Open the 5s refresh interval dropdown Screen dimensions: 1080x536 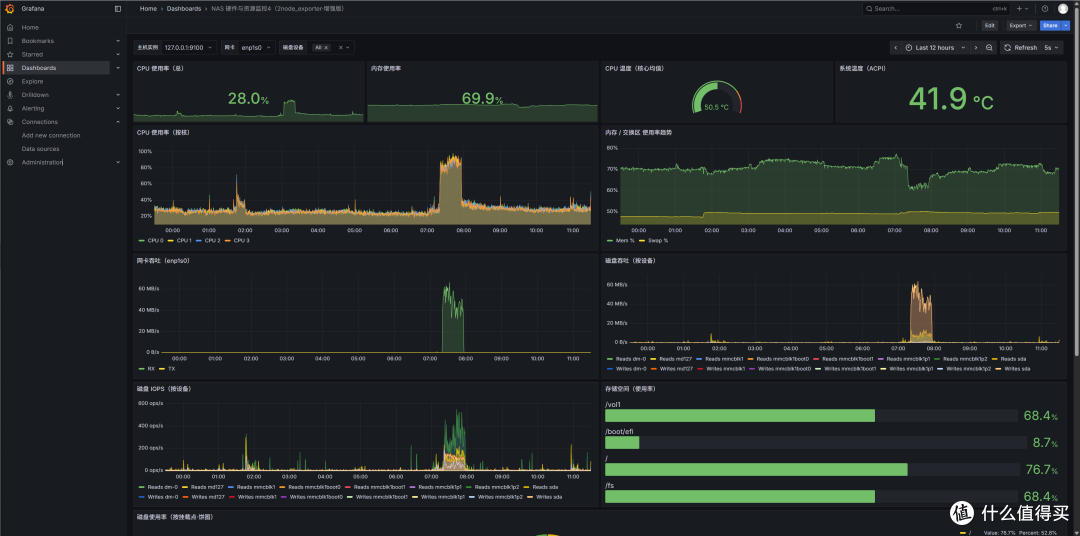1048,48
